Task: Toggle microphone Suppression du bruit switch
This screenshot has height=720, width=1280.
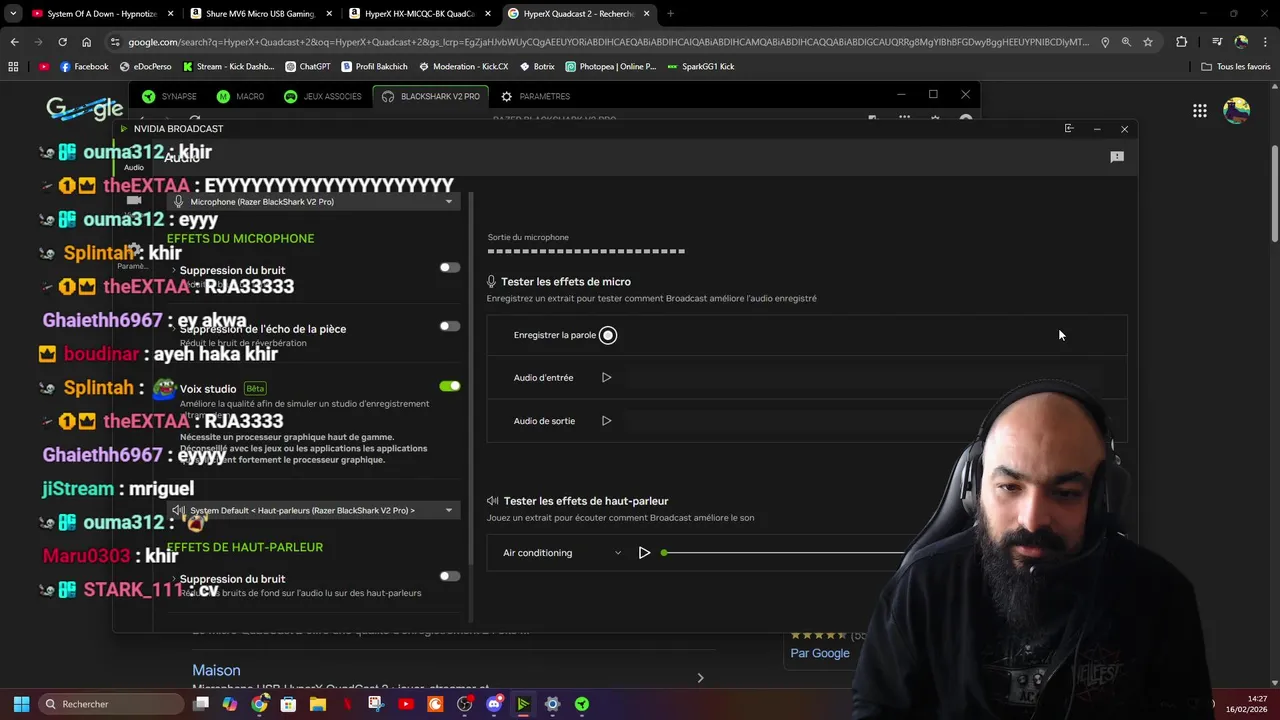Action: coord(450,268)
